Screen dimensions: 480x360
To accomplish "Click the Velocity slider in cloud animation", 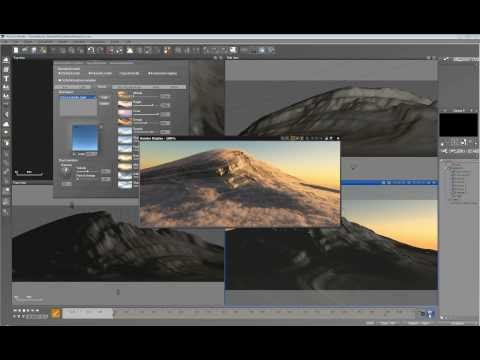I will pyautogui.click(x=87, y=171).
